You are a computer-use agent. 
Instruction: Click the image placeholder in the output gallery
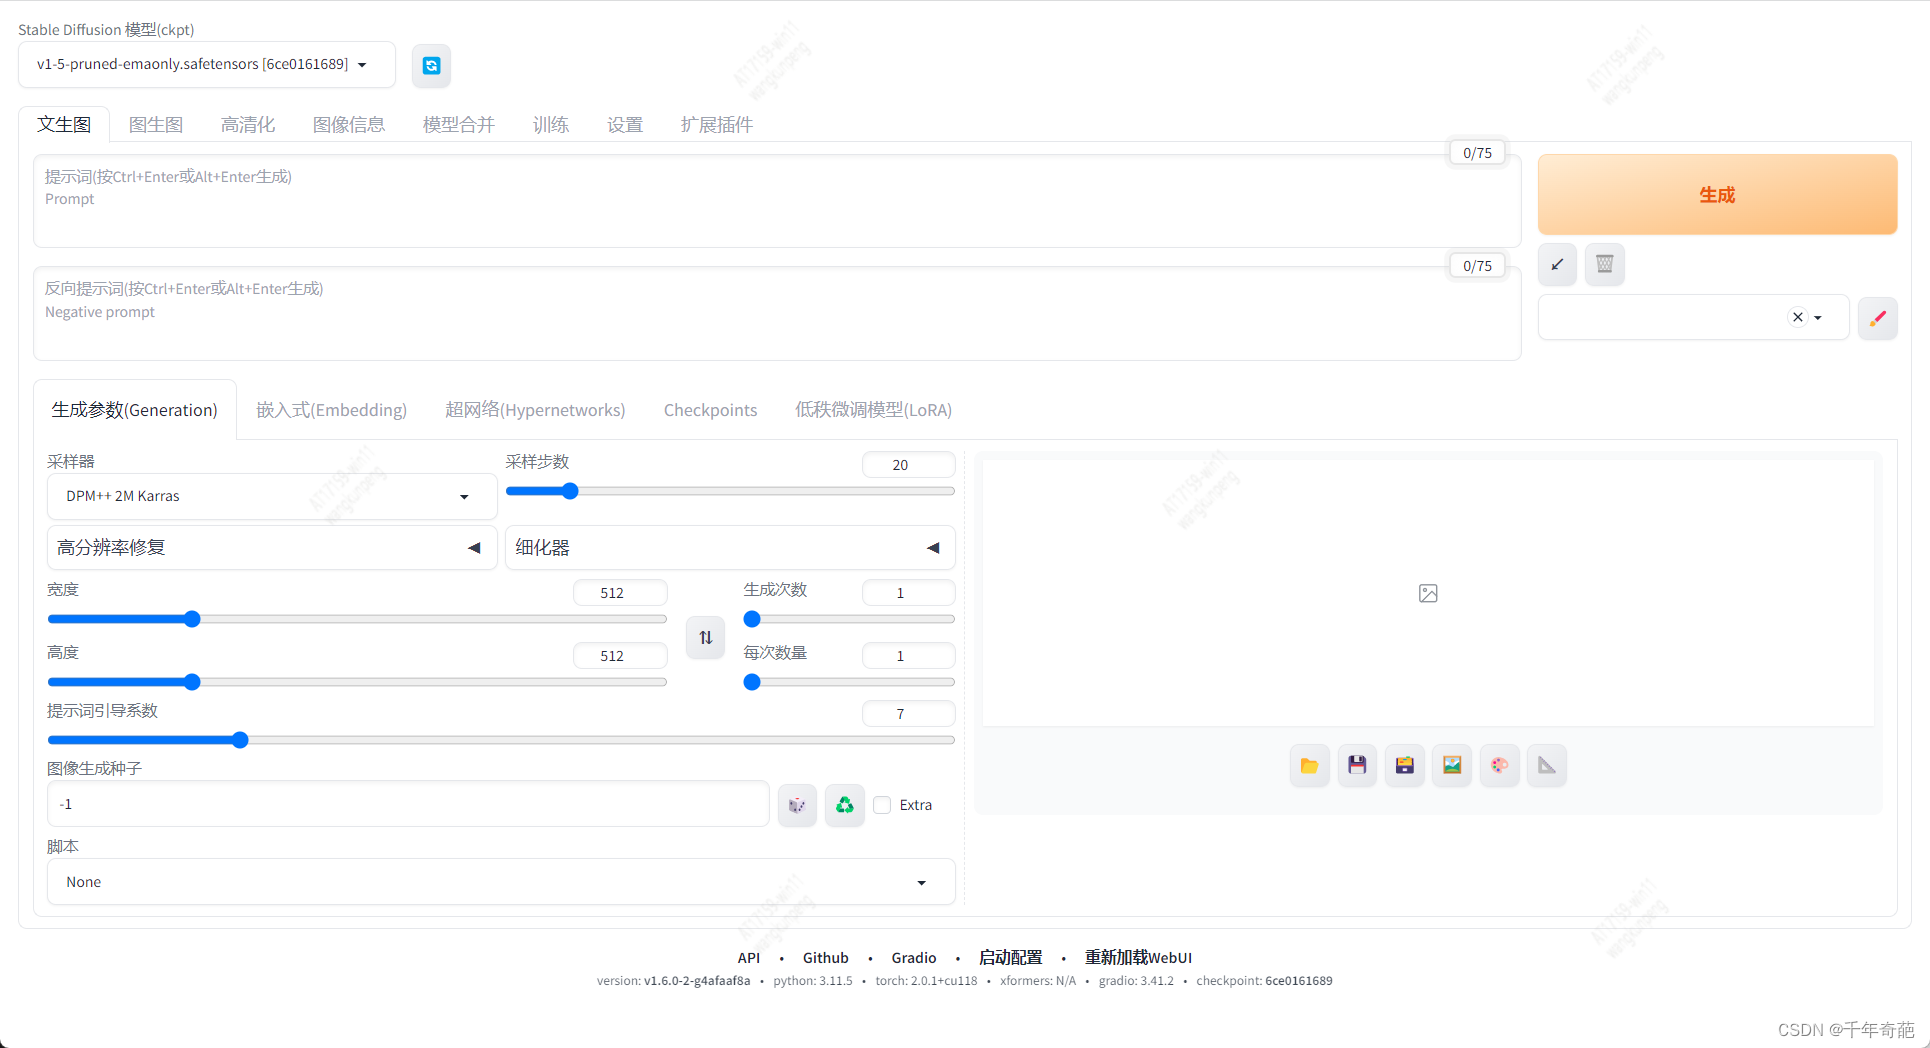click(1428, 594)
